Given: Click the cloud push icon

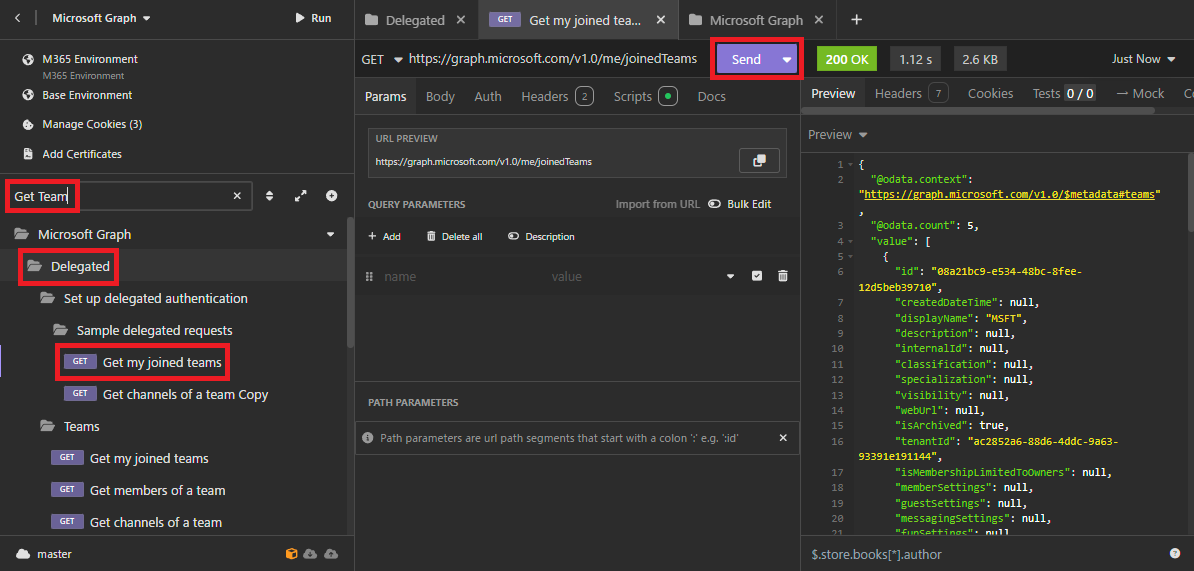Looking at the screenshot, I should (x=330, y=553).
